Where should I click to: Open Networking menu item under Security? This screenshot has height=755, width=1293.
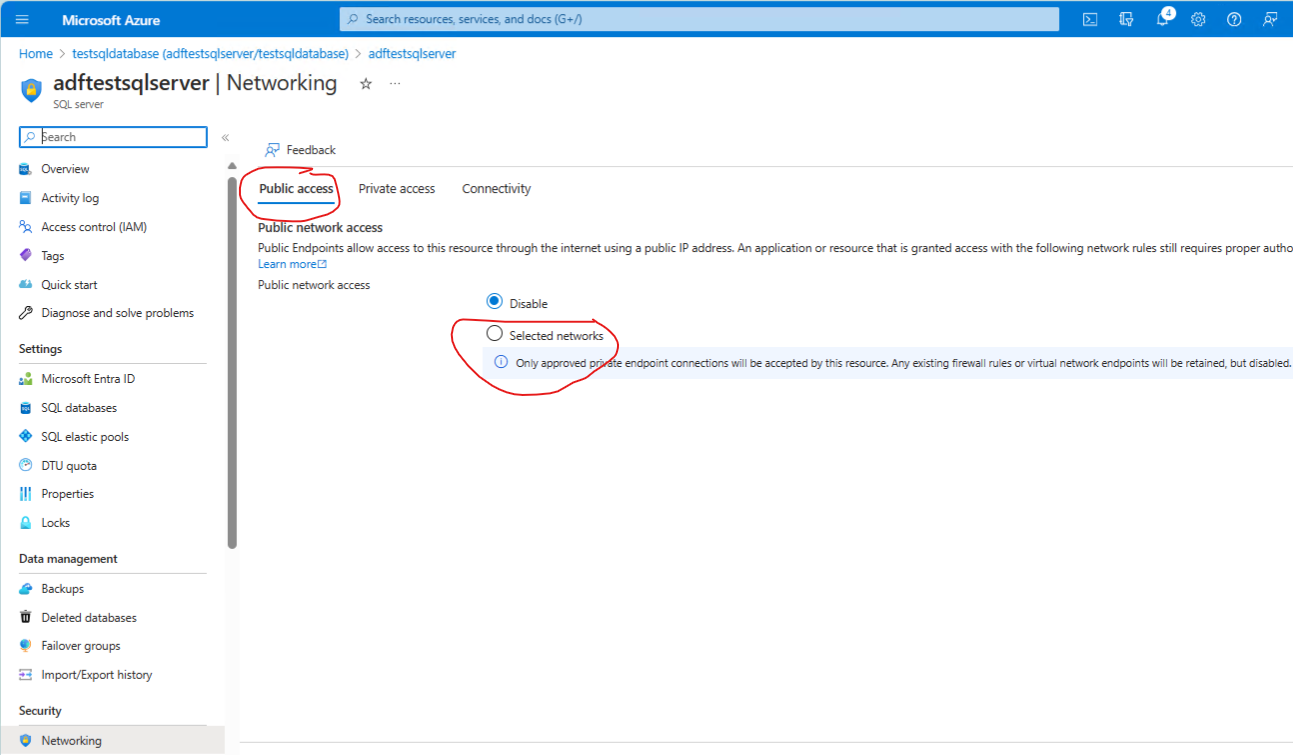point(112,741)
